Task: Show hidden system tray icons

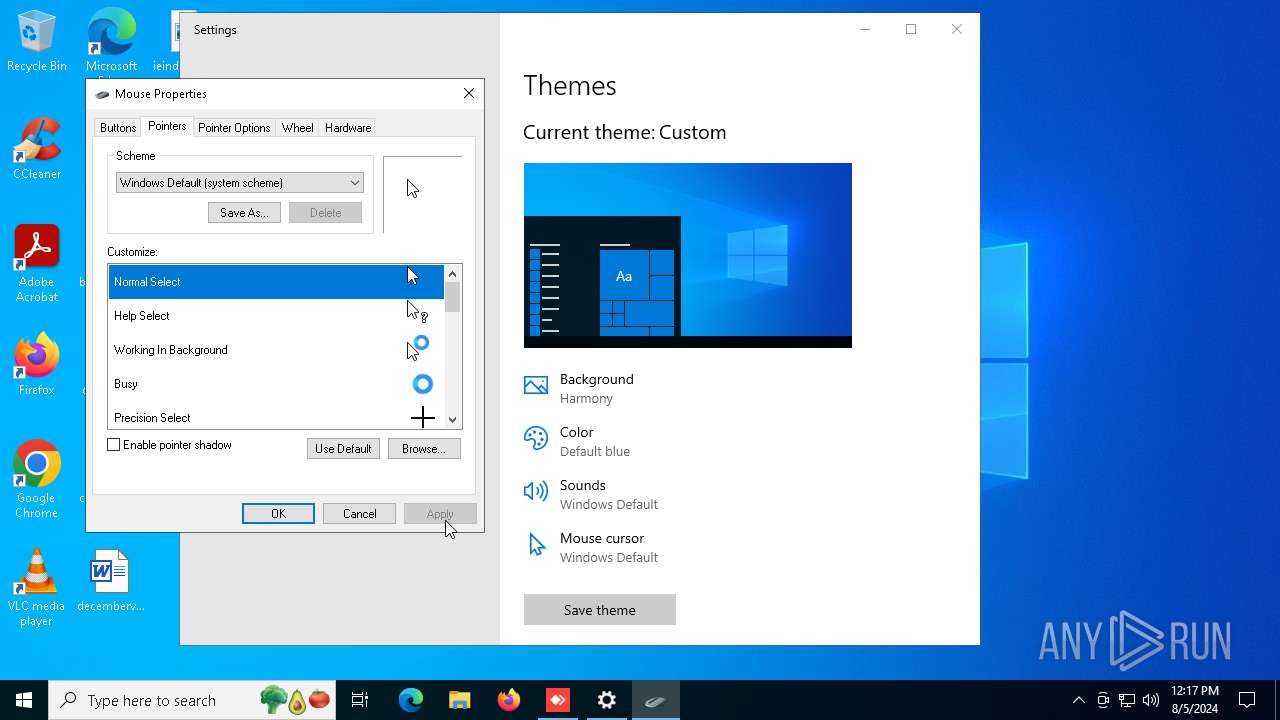Action: [1078, 700]
